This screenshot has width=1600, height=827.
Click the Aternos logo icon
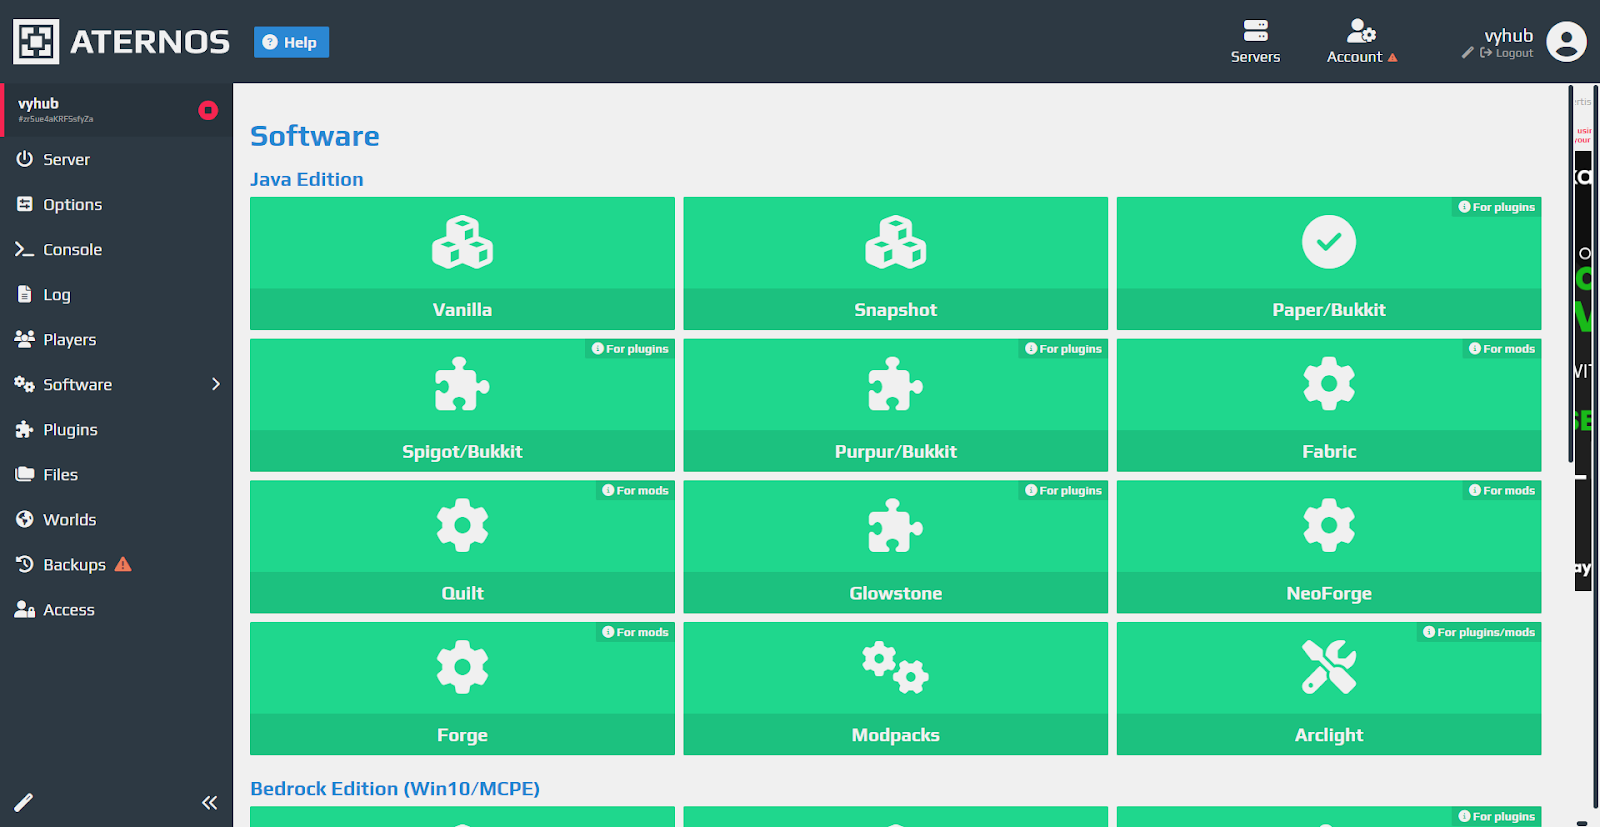[36, 41]
